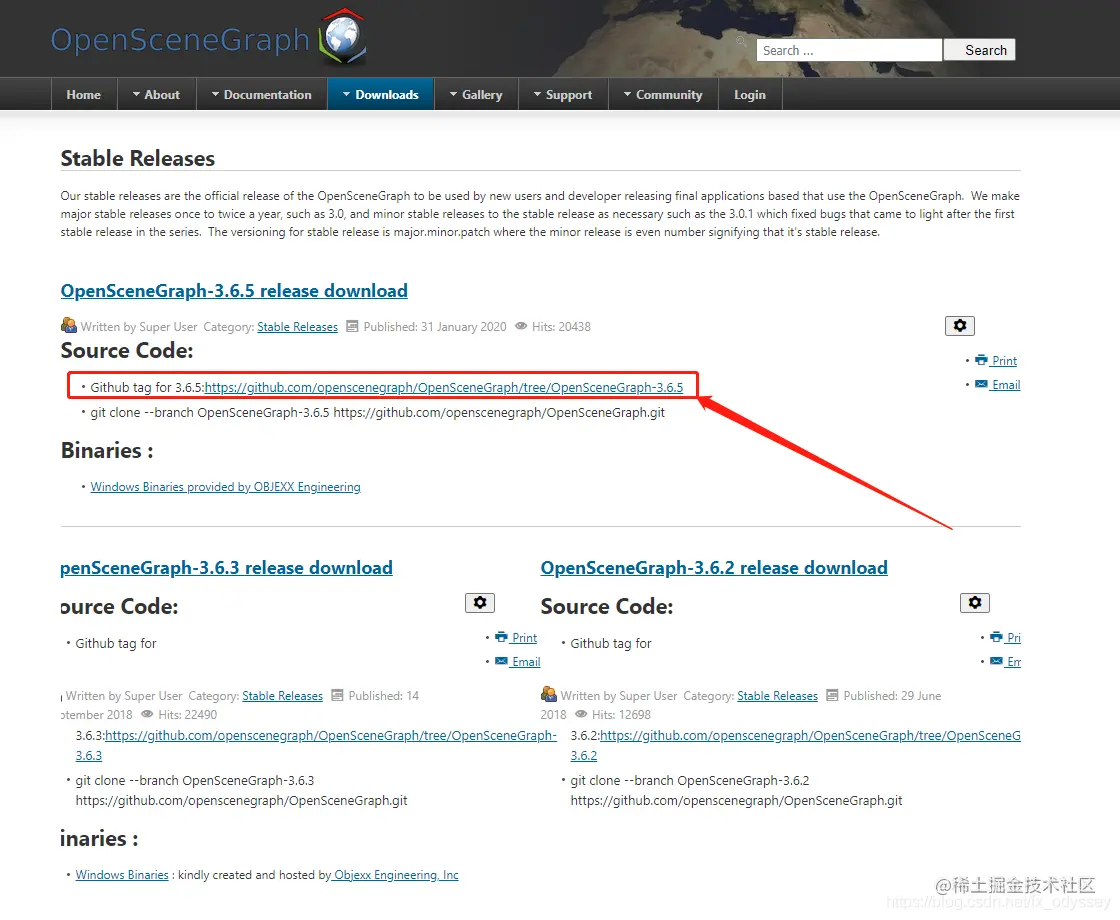The width and height of the screenshot is (1120, 920).
Task: Open Stable Releases category link for 3.6.2
Action: tap(777, 696)
